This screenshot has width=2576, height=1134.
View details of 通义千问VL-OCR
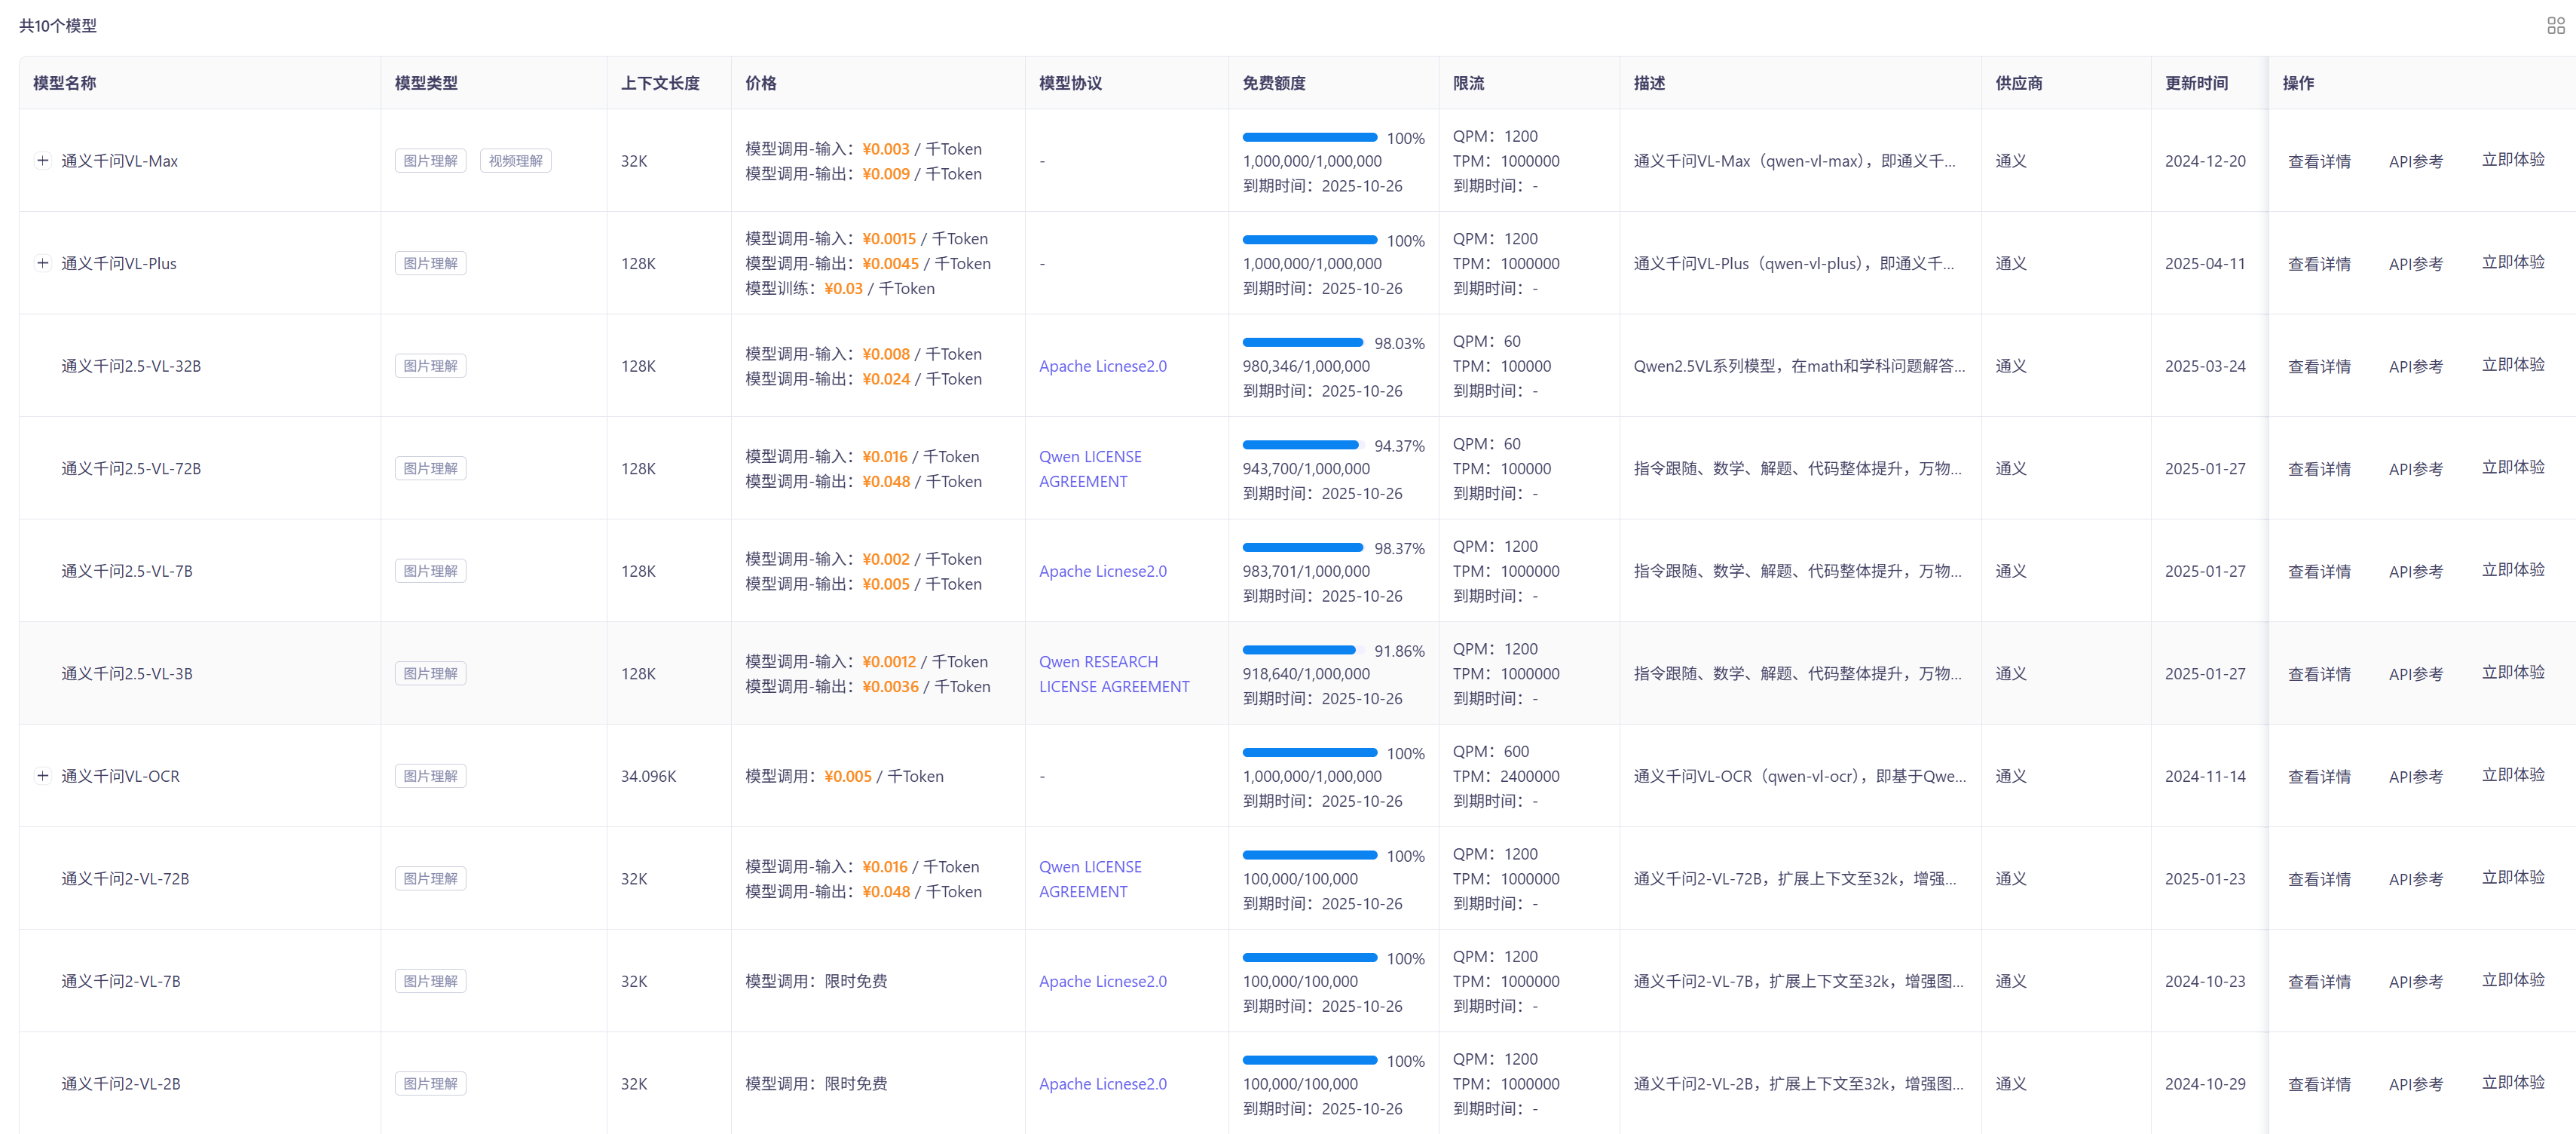point(2319,776)
